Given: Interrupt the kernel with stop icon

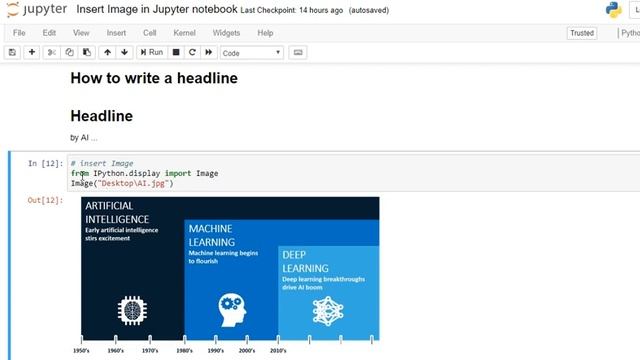Looking at the screenshot, I should [x=176, y=52].
